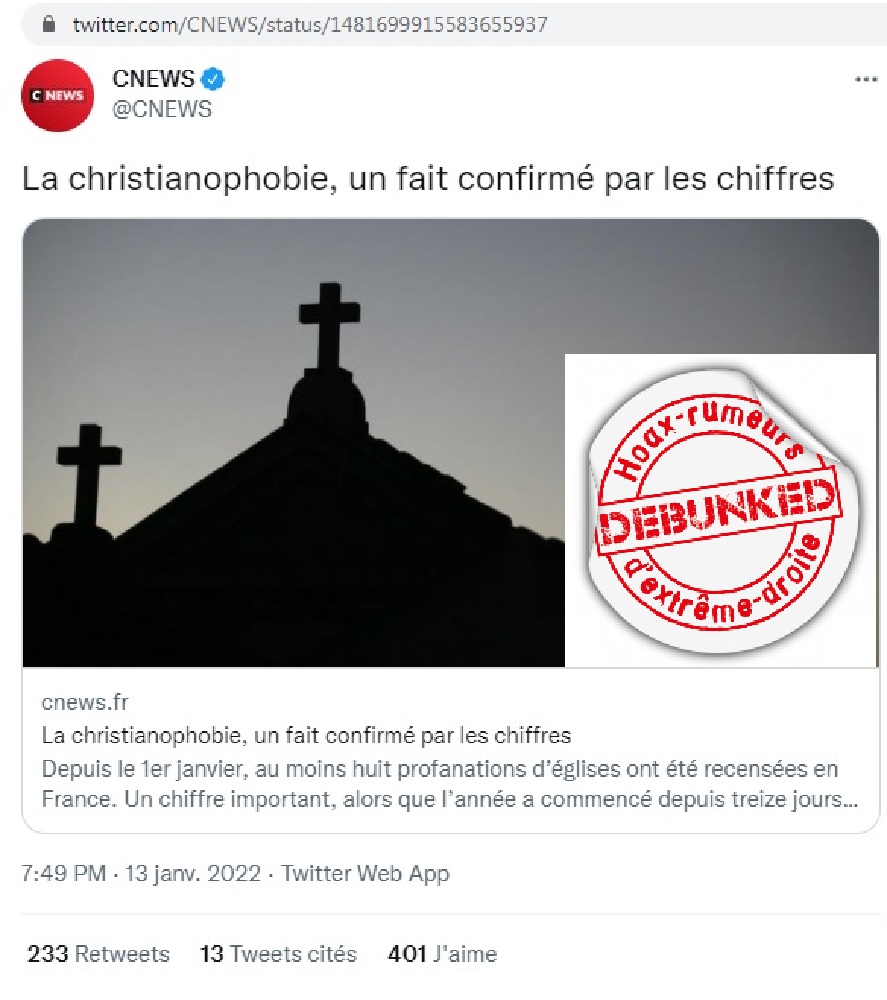Open the link card article headline
The image size is (887, 1000).
[x=306, y=735]
